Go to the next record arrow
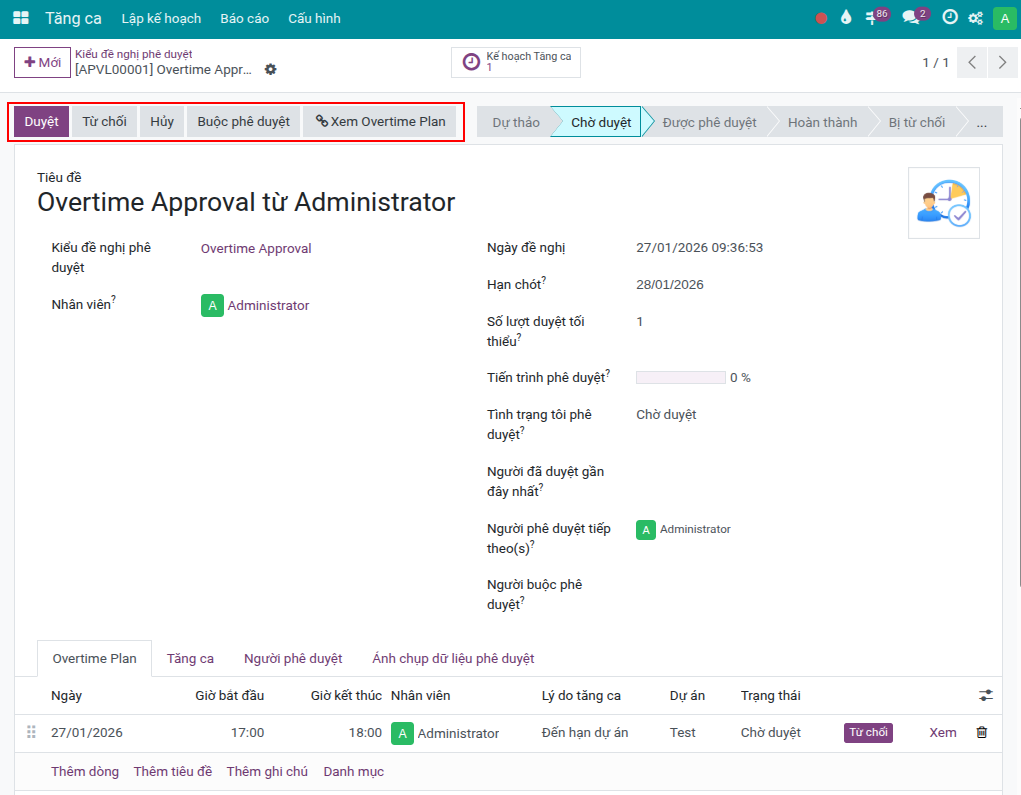The height and width of the screenshot is (795, 1021). click(1002, 63)
